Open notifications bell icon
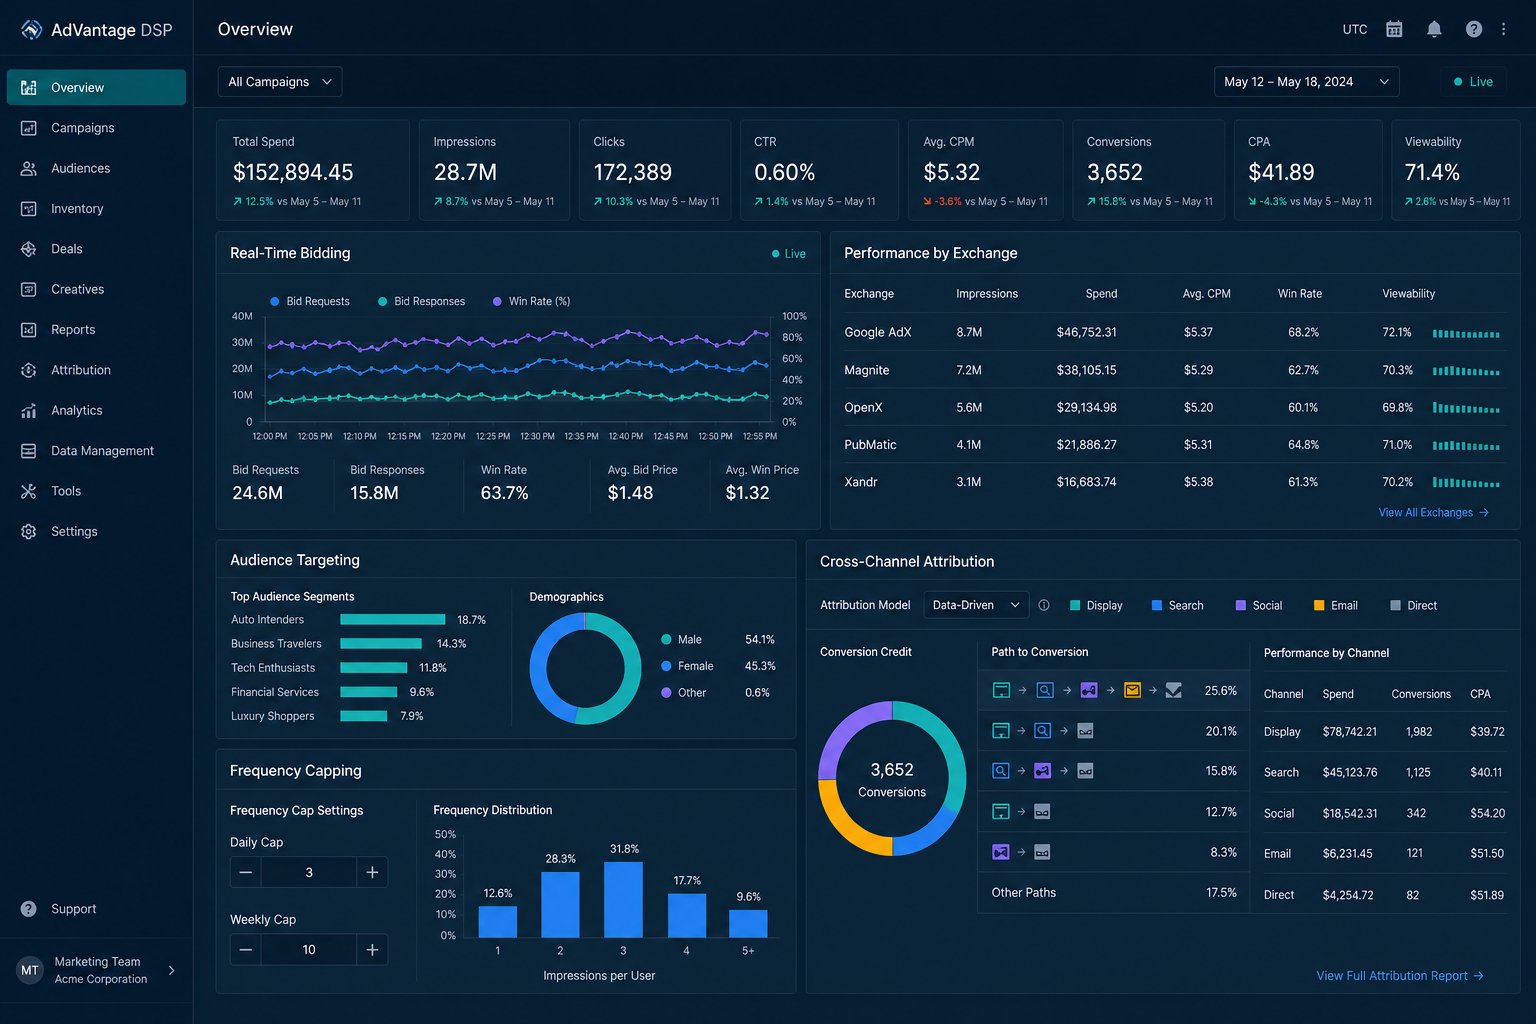Viewport: 1536px width, 1024px height. coord(1434,29)
